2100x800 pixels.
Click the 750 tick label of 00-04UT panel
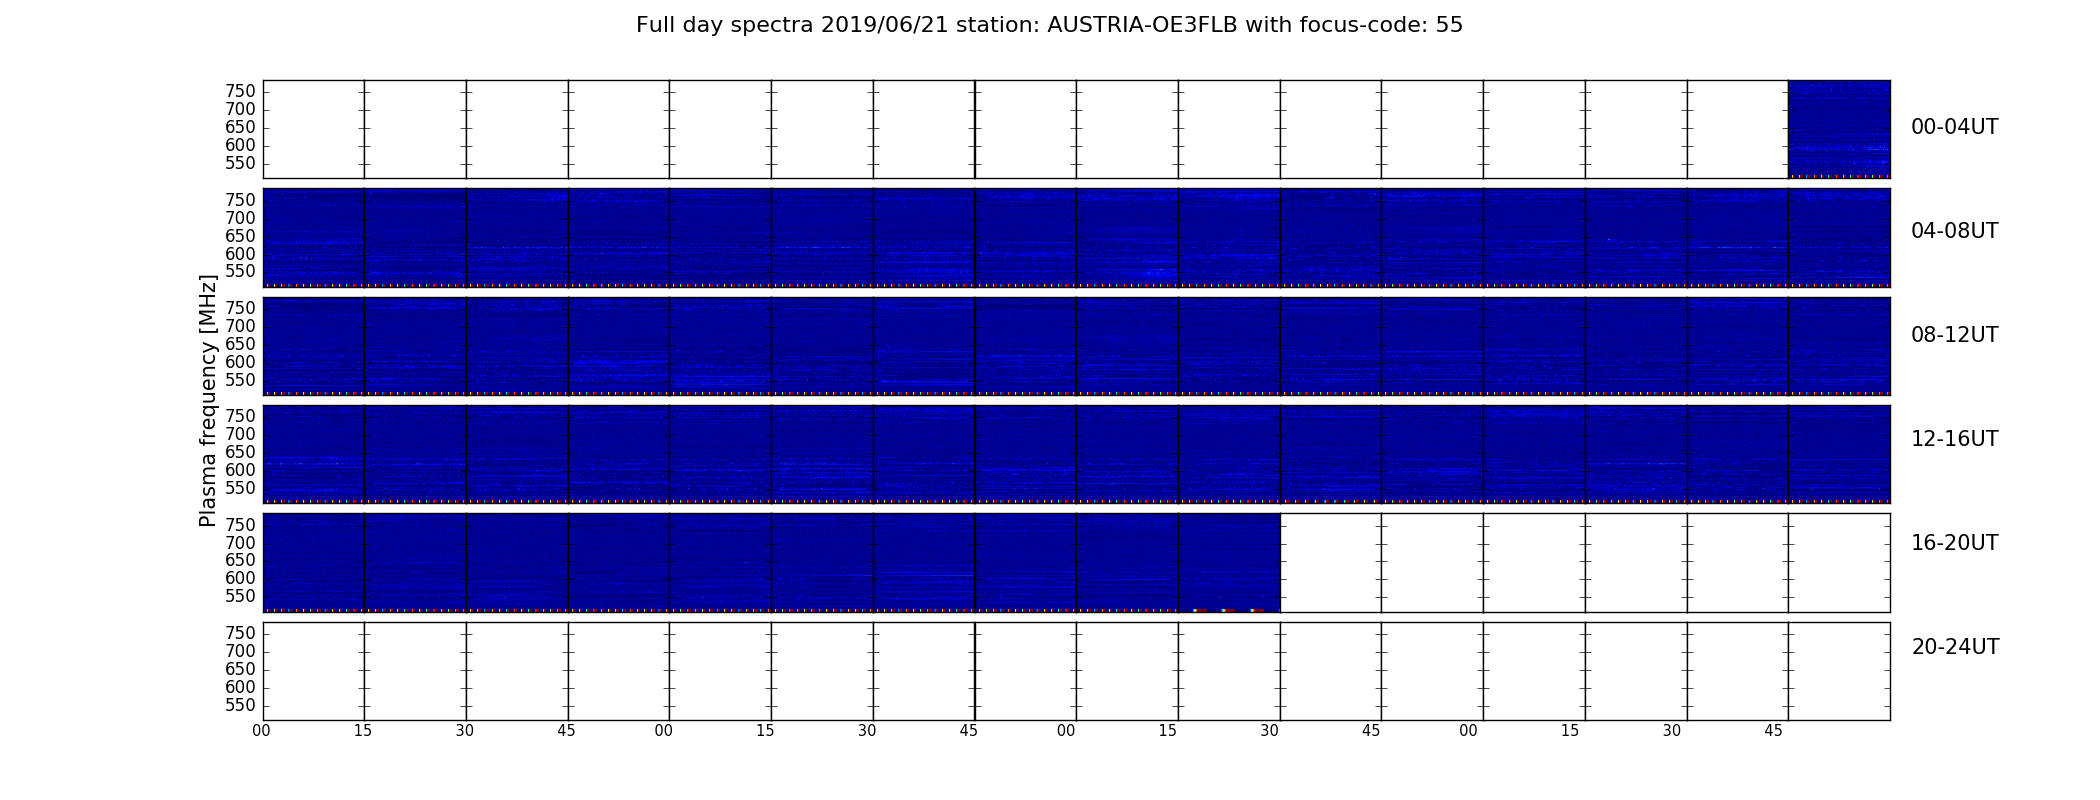pos(240,92)
